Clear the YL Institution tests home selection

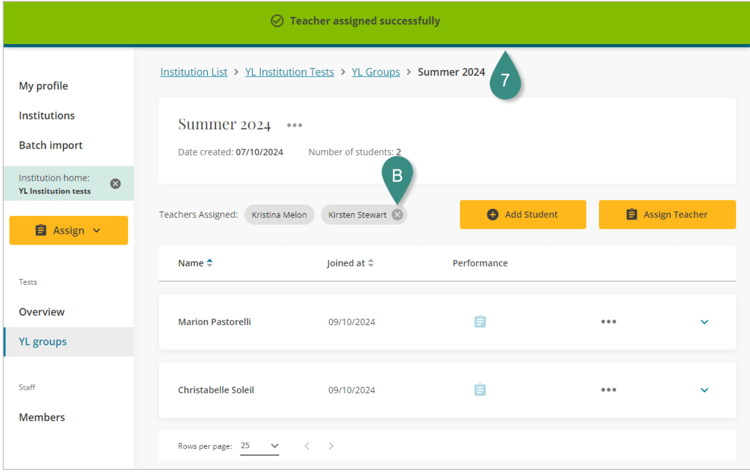pos(115,184)
